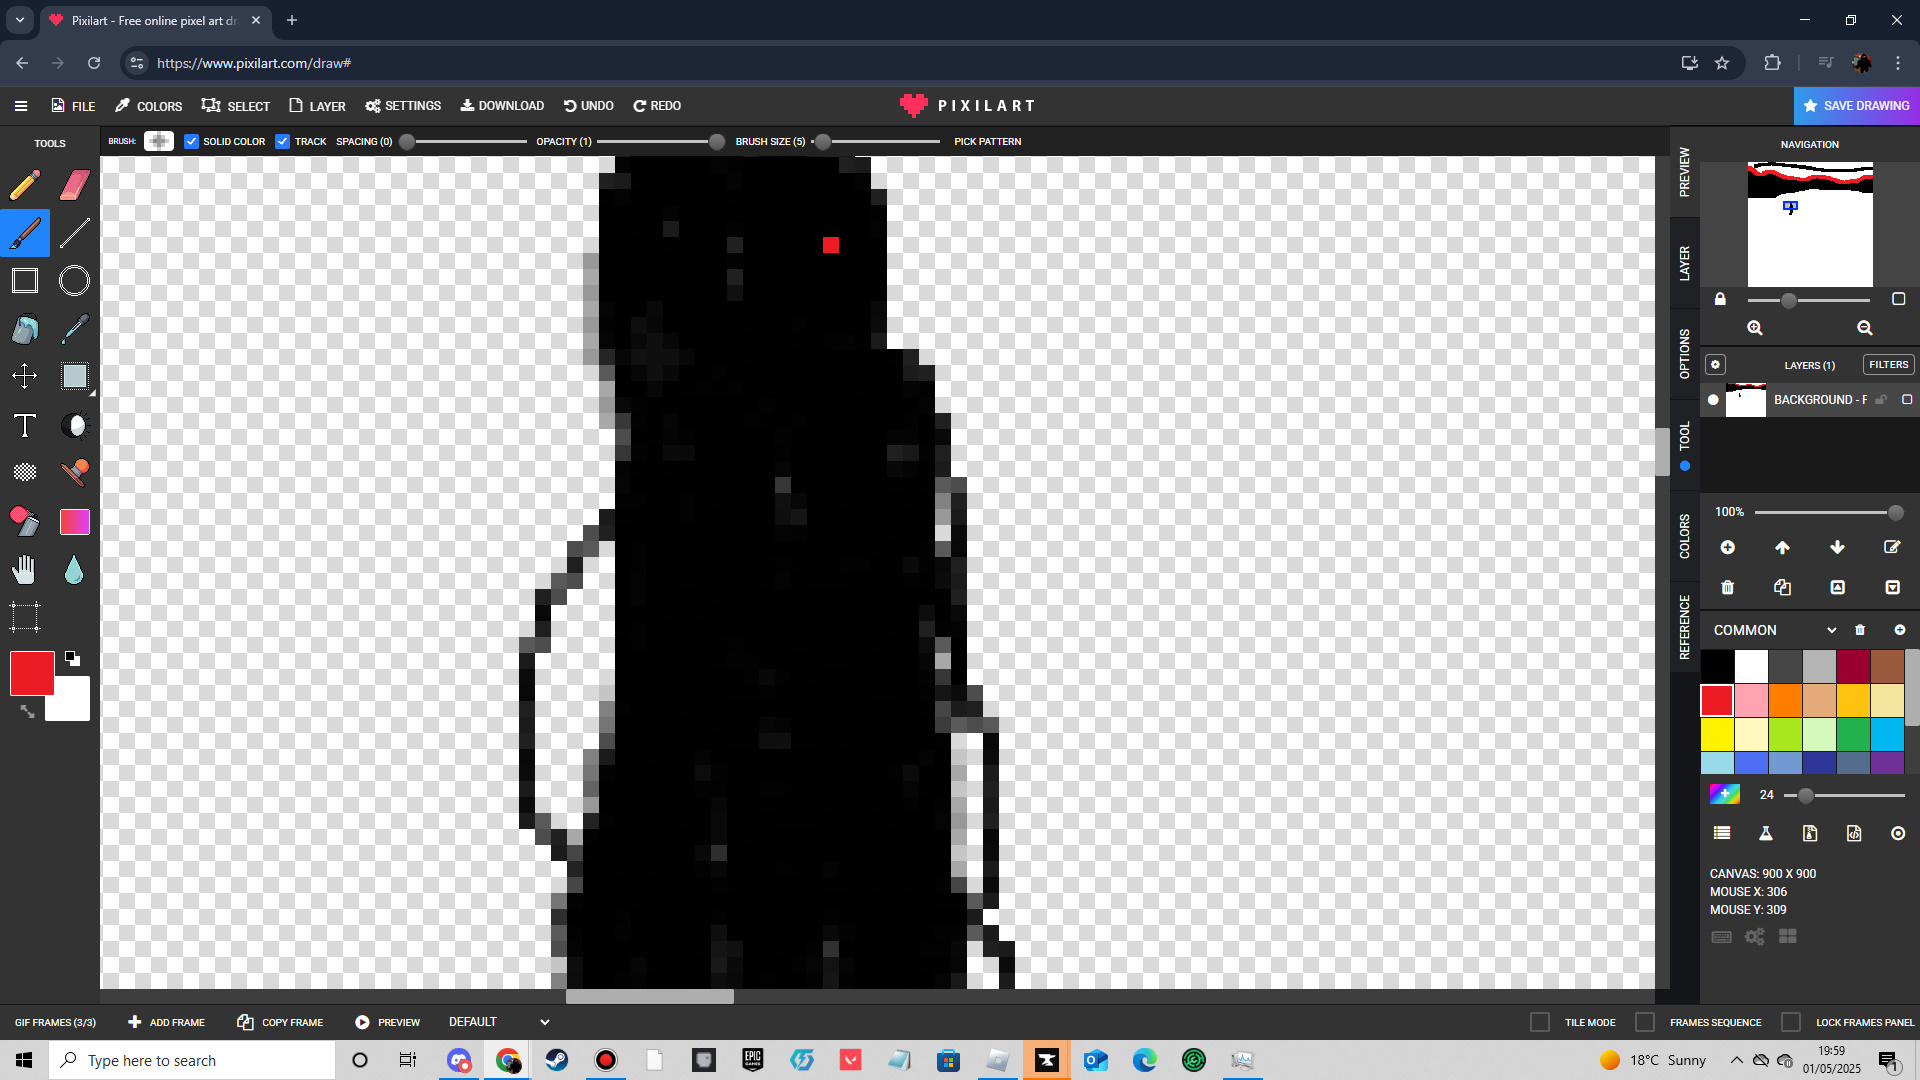
Task: Select the Text tool
Action: (25, 425)
